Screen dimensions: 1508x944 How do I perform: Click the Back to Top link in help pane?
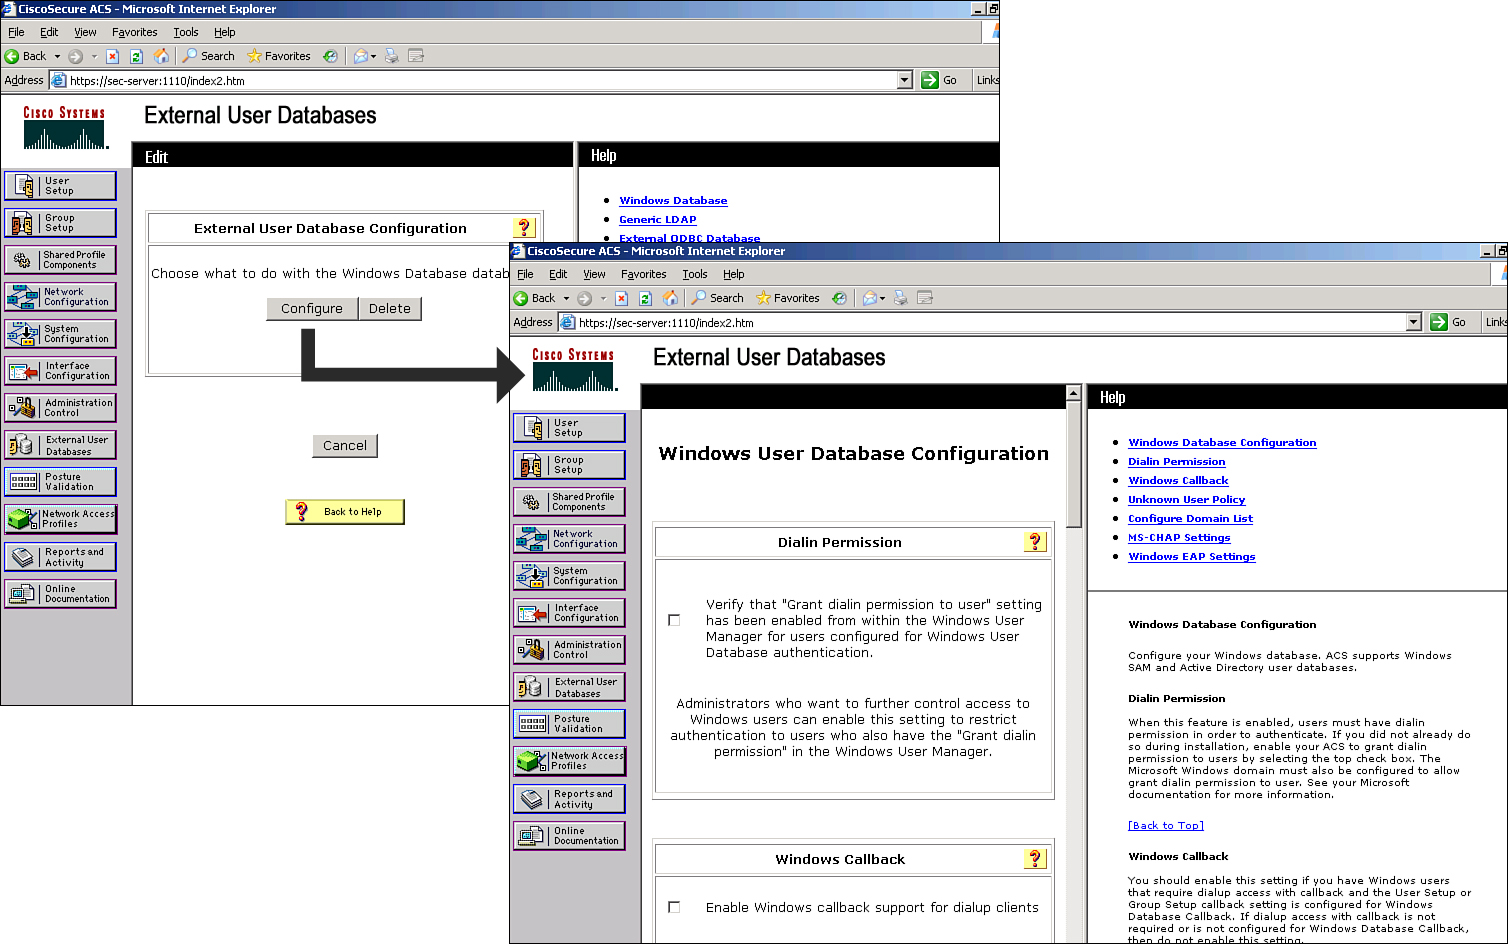point(1166,826)
